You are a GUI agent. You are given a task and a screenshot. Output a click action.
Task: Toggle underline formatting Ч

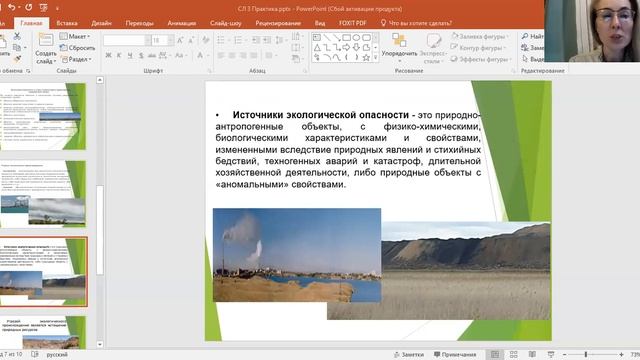pyautogui.click(x=130, y=55)
